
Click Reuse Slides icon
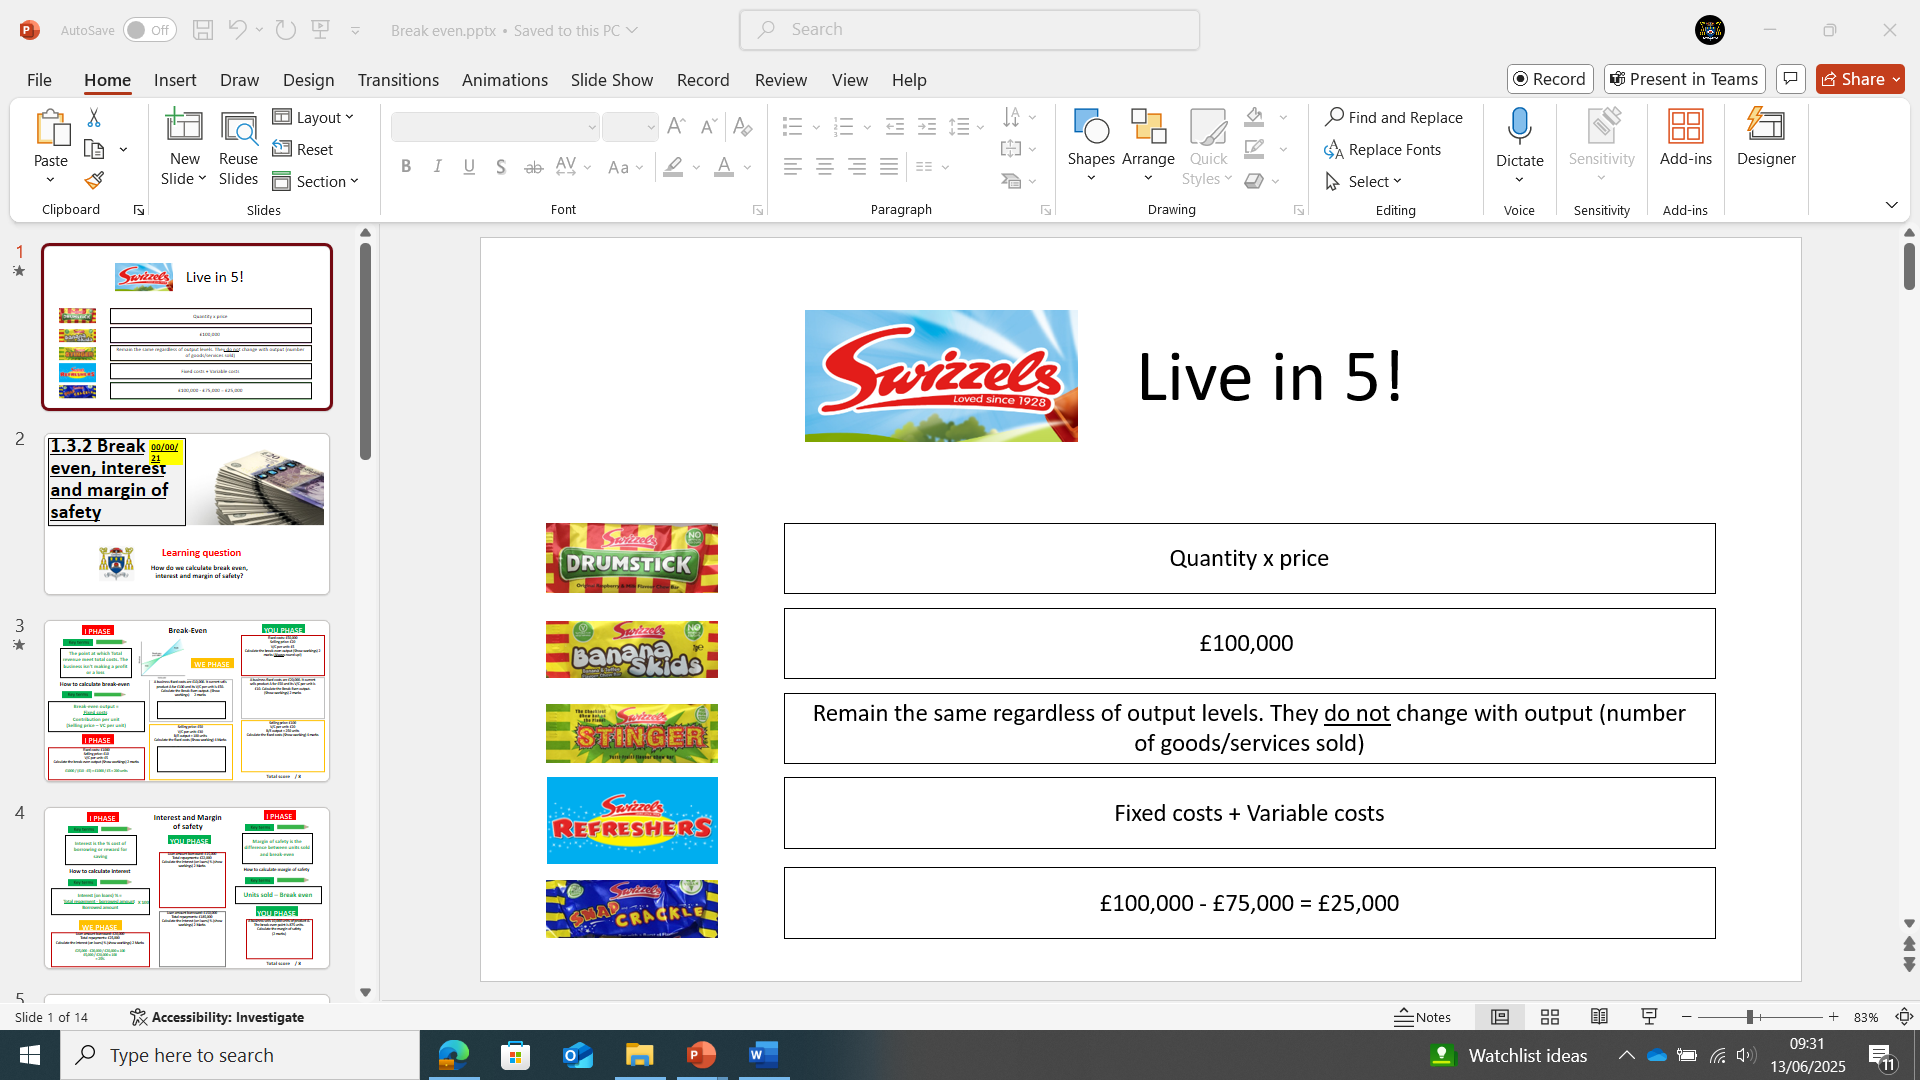coord(238,148)
